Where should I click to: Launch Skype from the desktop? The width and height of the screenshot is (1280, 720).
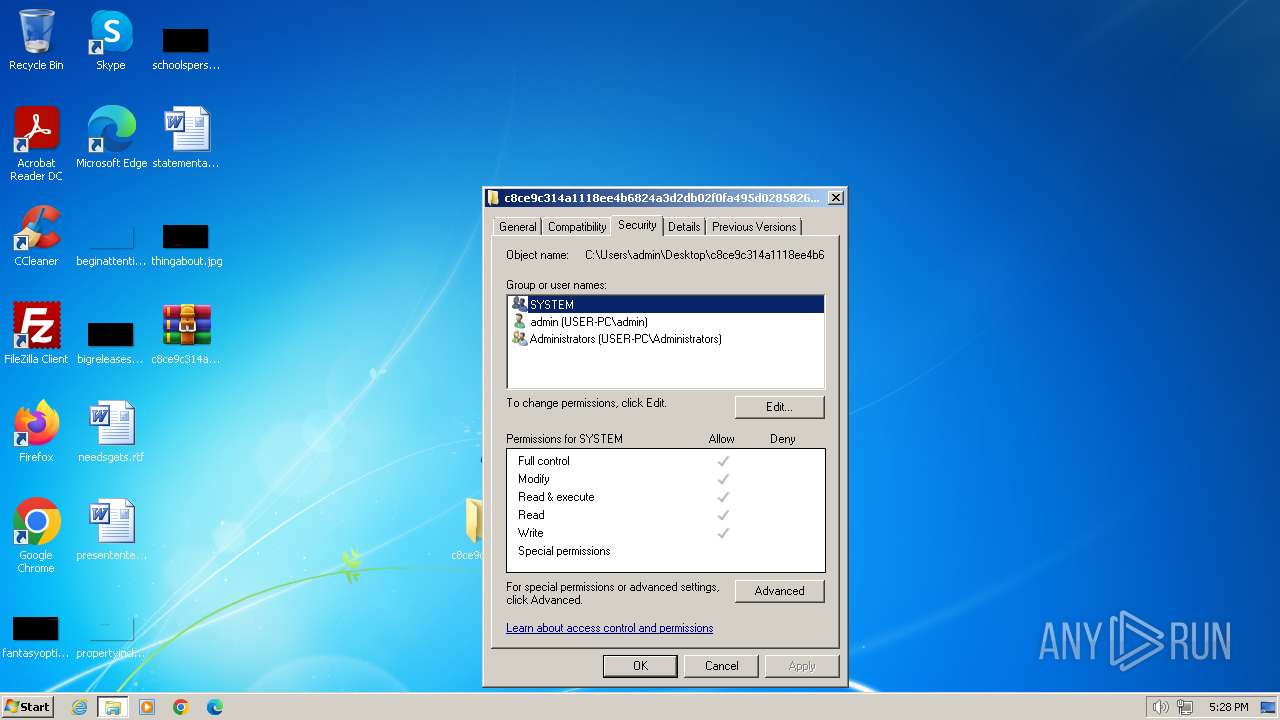[111, 40]
